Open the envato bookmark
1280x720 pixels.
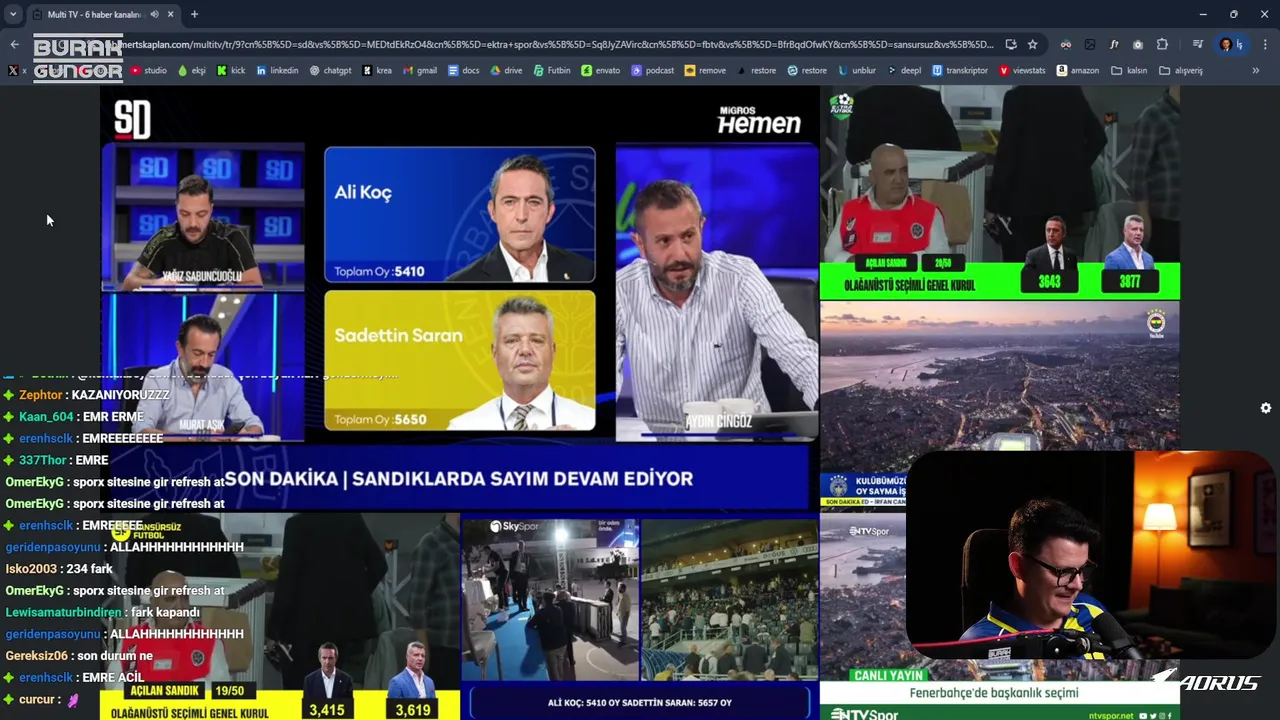(601, 71)
